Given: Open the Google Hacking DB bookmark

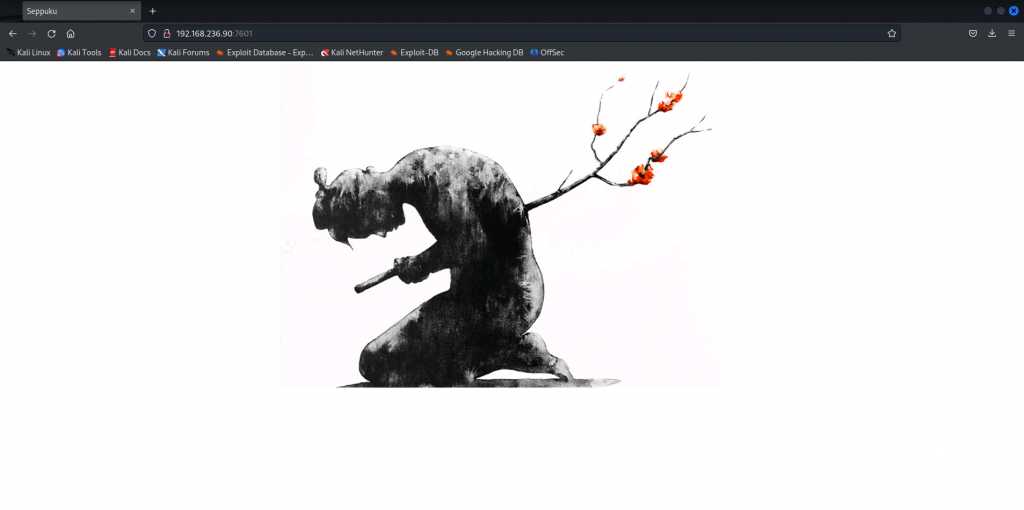Looking at the screenshot, I should point(484,52).
